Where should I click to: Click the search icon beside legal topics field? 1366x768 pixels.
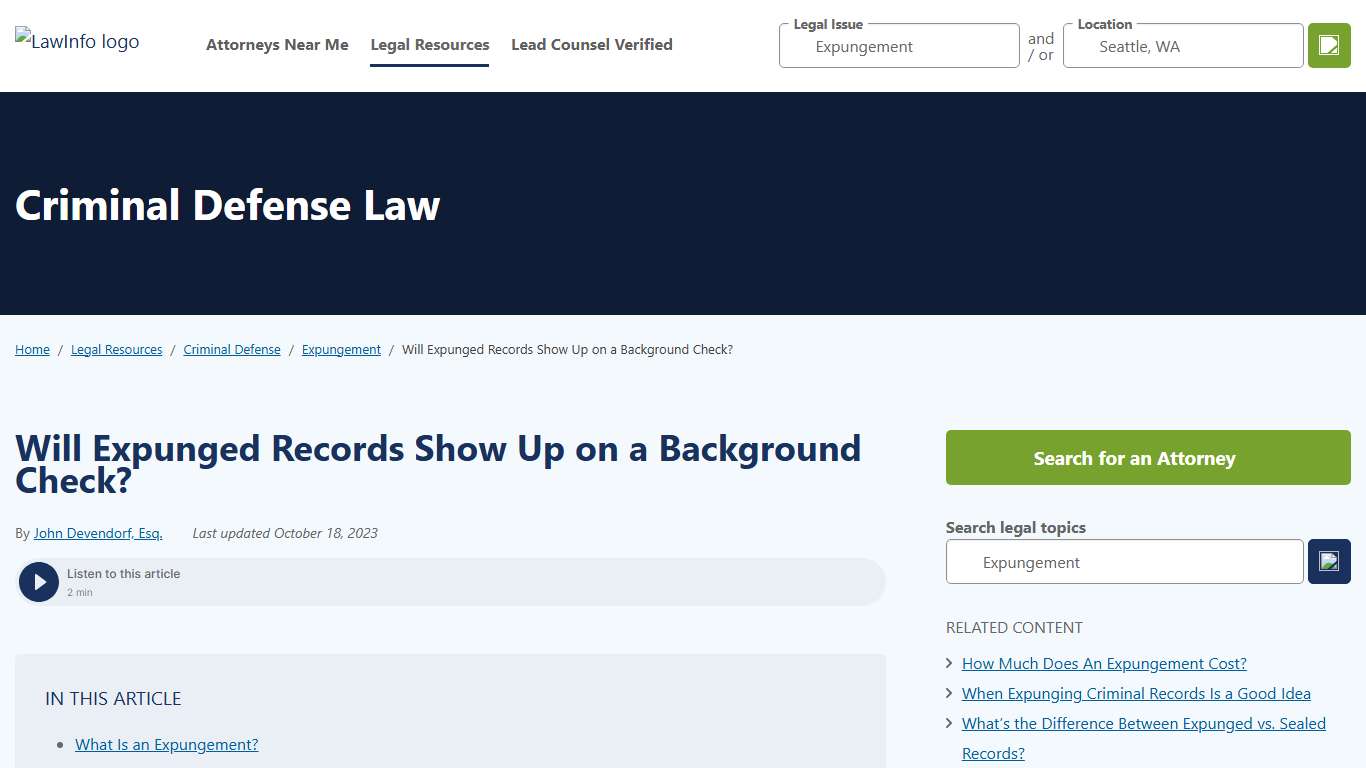(1329, 561)
